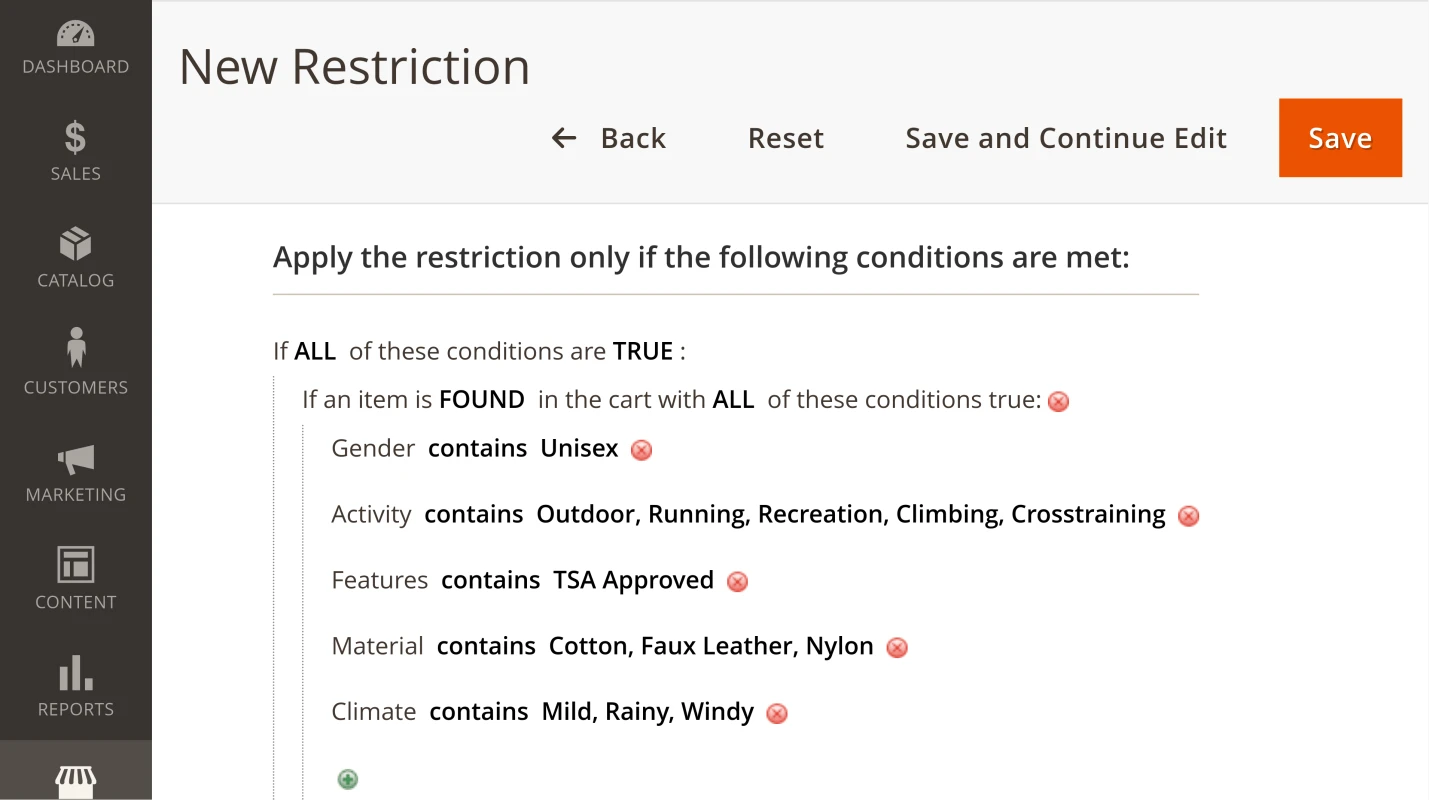
Task: Delete the Material condition row
Action: 897,648
